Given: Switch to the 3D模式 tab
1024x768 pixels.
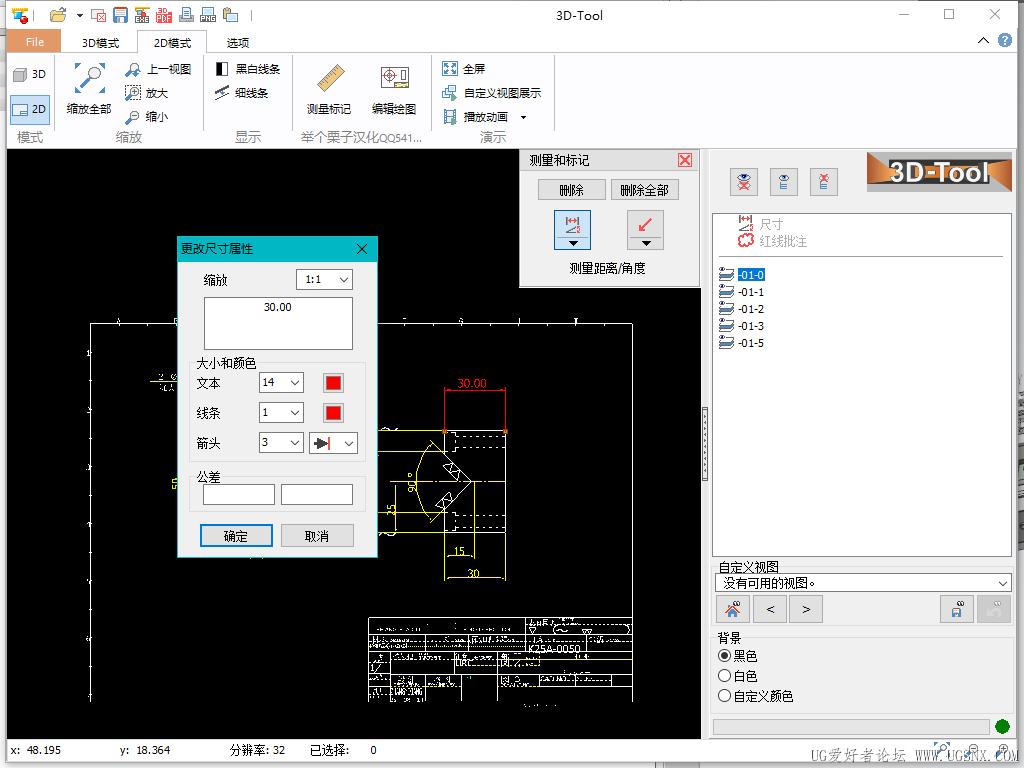Looking at the screenshot, I should pos(100,43).
